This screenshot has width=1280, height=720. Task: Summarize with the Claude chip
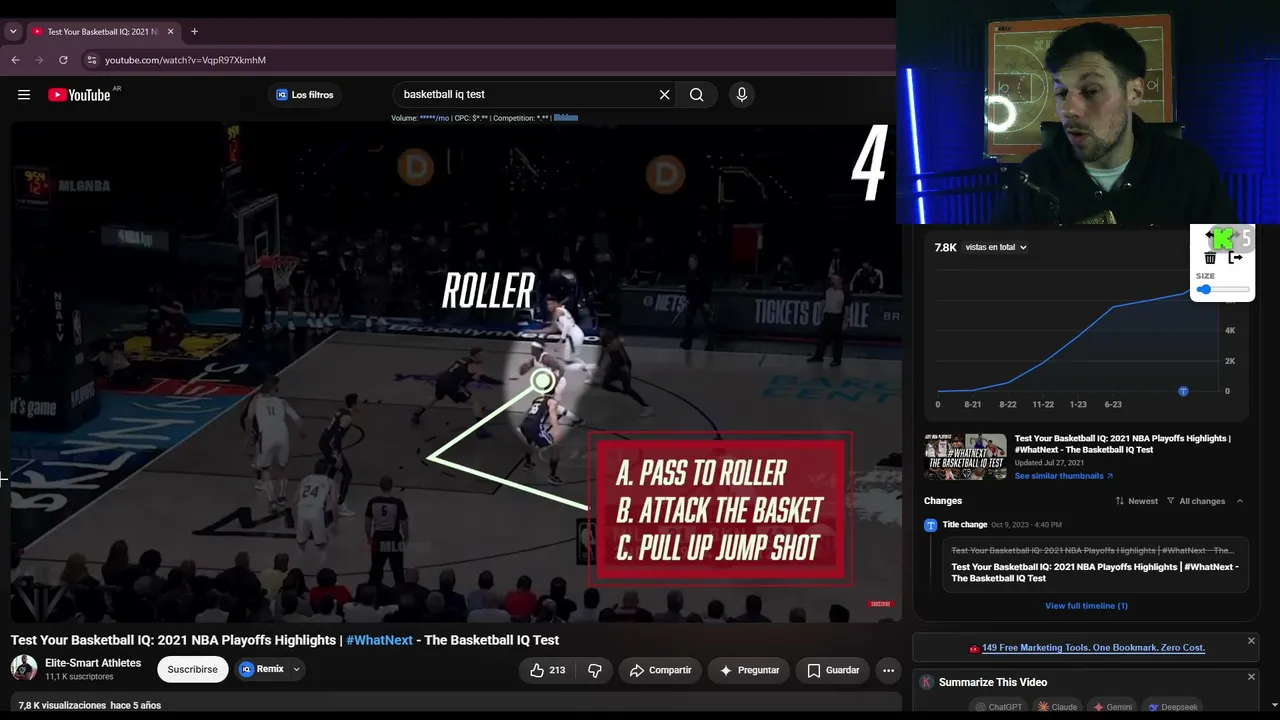(1057, 707)
